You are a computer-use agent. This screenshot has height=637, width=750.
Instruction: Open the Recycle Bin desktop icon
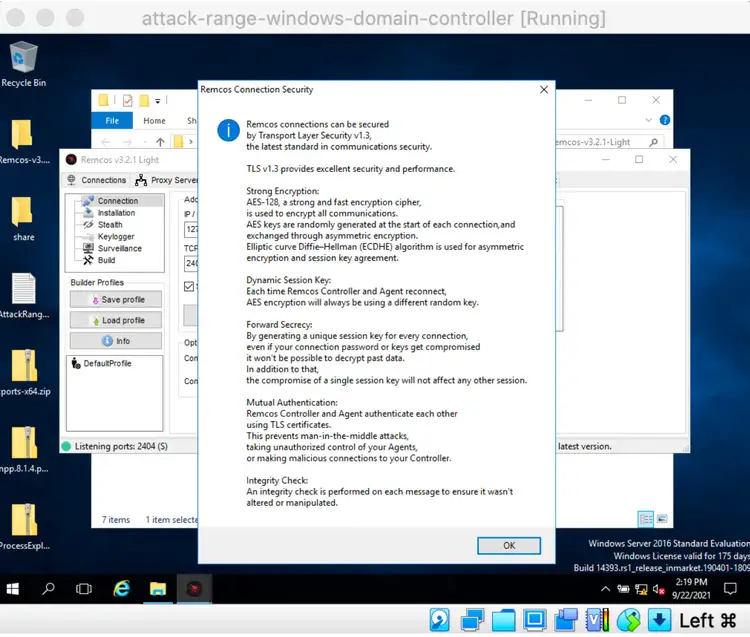pyautogui.click(x=23, y=64)
